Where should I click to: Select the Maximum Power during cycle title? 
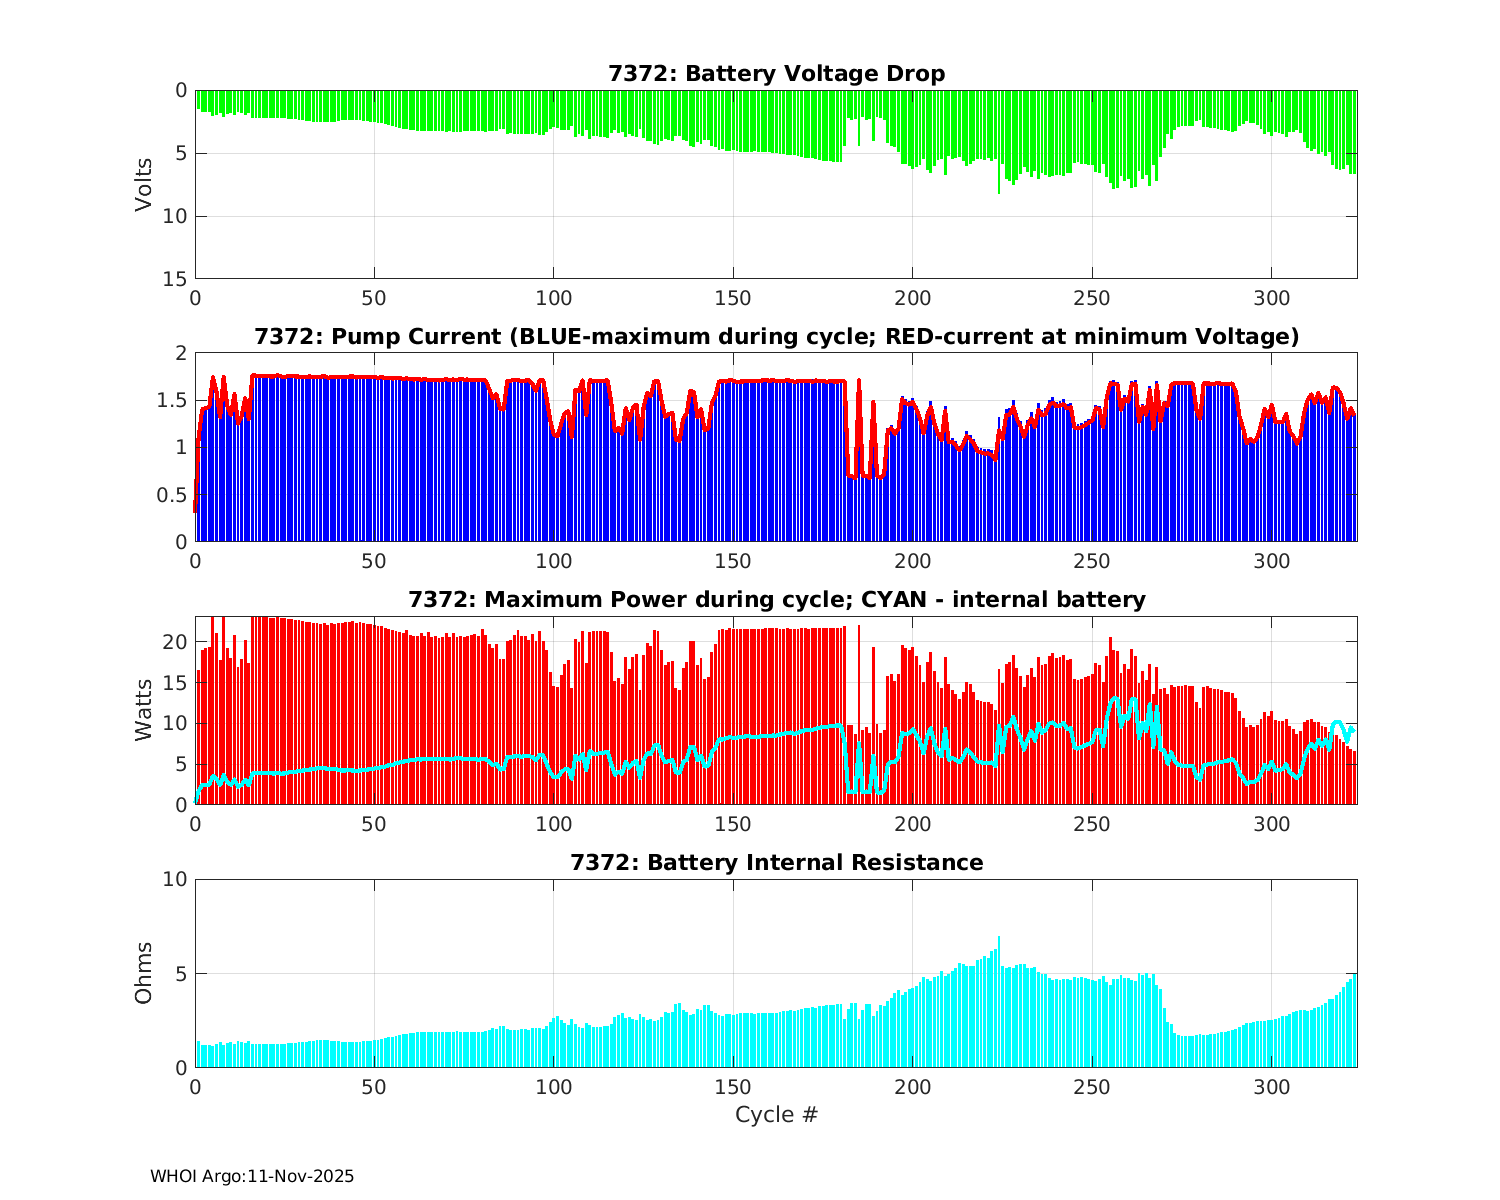[776, 600]
